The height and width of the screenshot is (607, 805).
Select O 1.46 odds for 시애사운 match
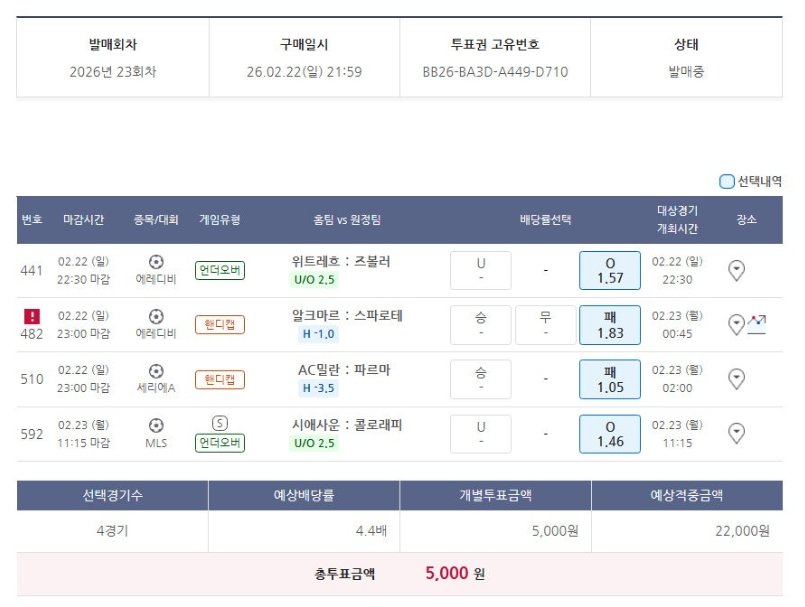(x=610, y=433)
